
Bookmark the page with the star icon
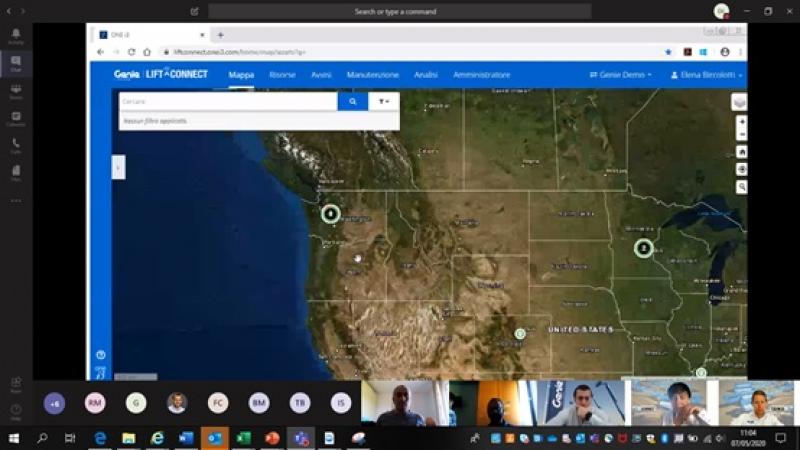(x=668, y=52)
